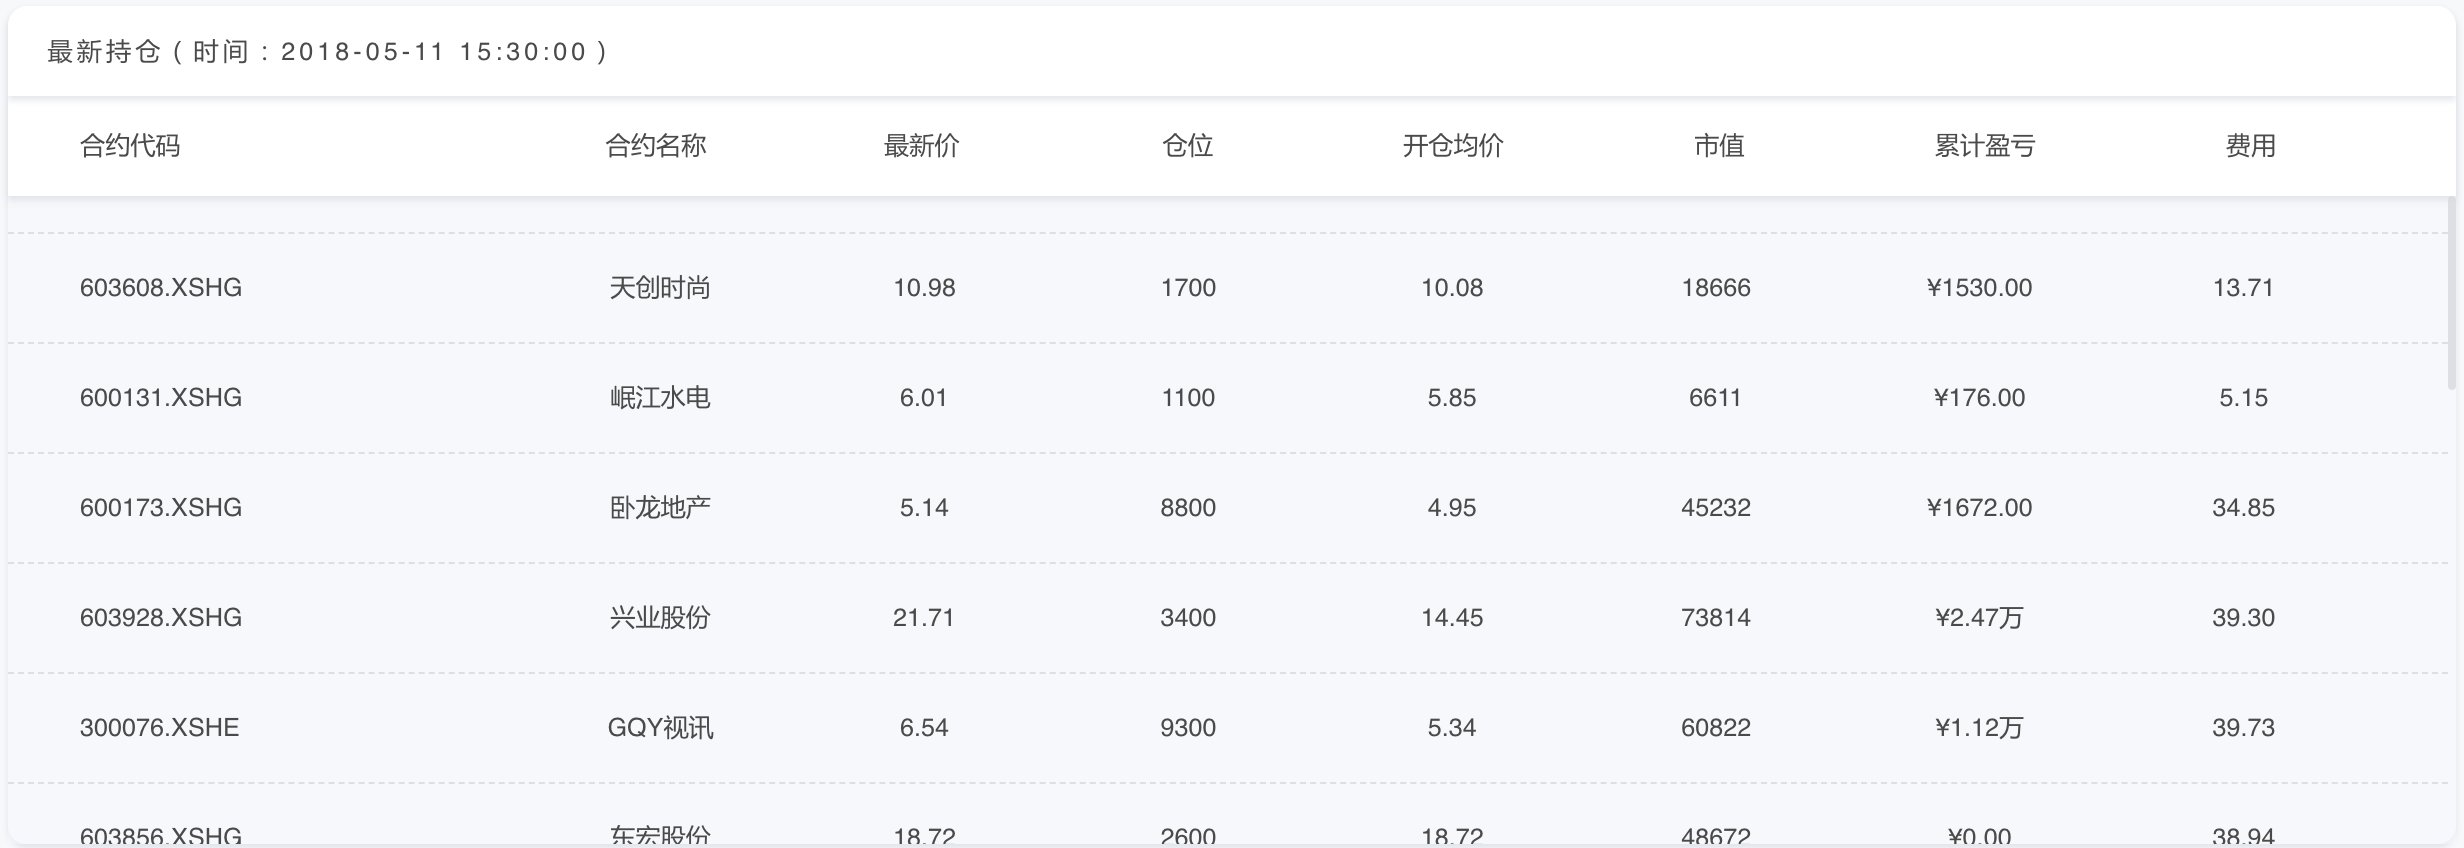Click the 开仓均价 column header
The image size is (2464, 848).
(x=1452, y=146)
